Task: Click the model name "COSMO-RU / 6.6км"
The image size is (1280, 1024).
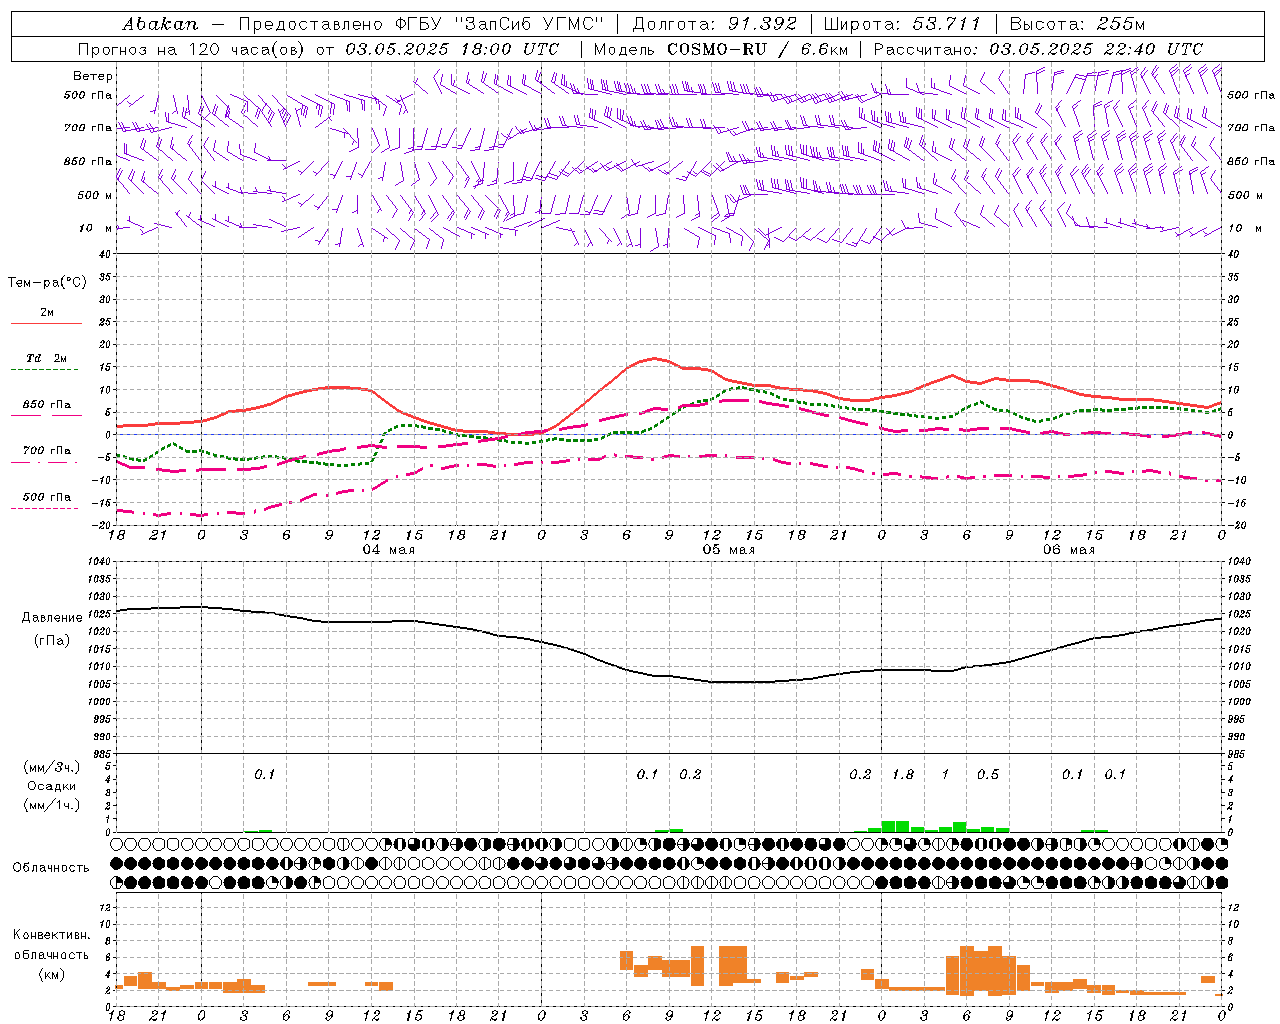Action: (x=758, y=49)
